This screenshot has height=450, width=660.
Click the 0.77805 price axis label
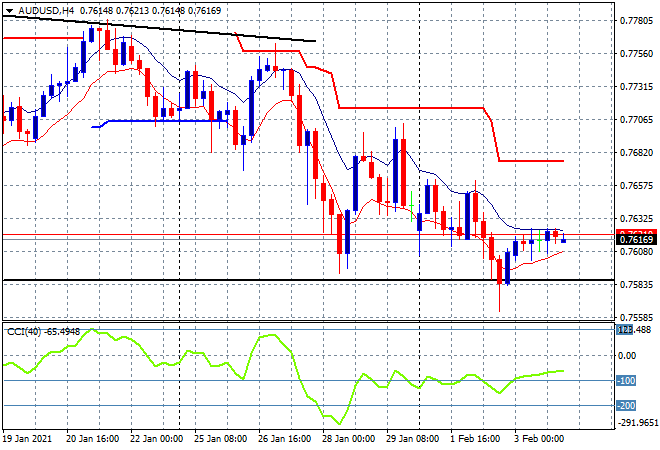tap(636, 20)
